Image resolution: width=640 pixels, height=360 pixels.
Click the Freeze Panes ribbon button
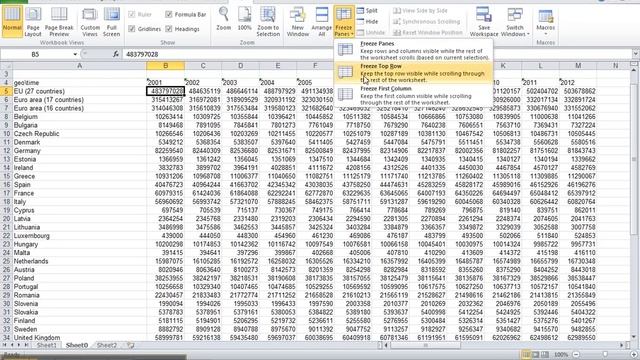click(344, 22)
